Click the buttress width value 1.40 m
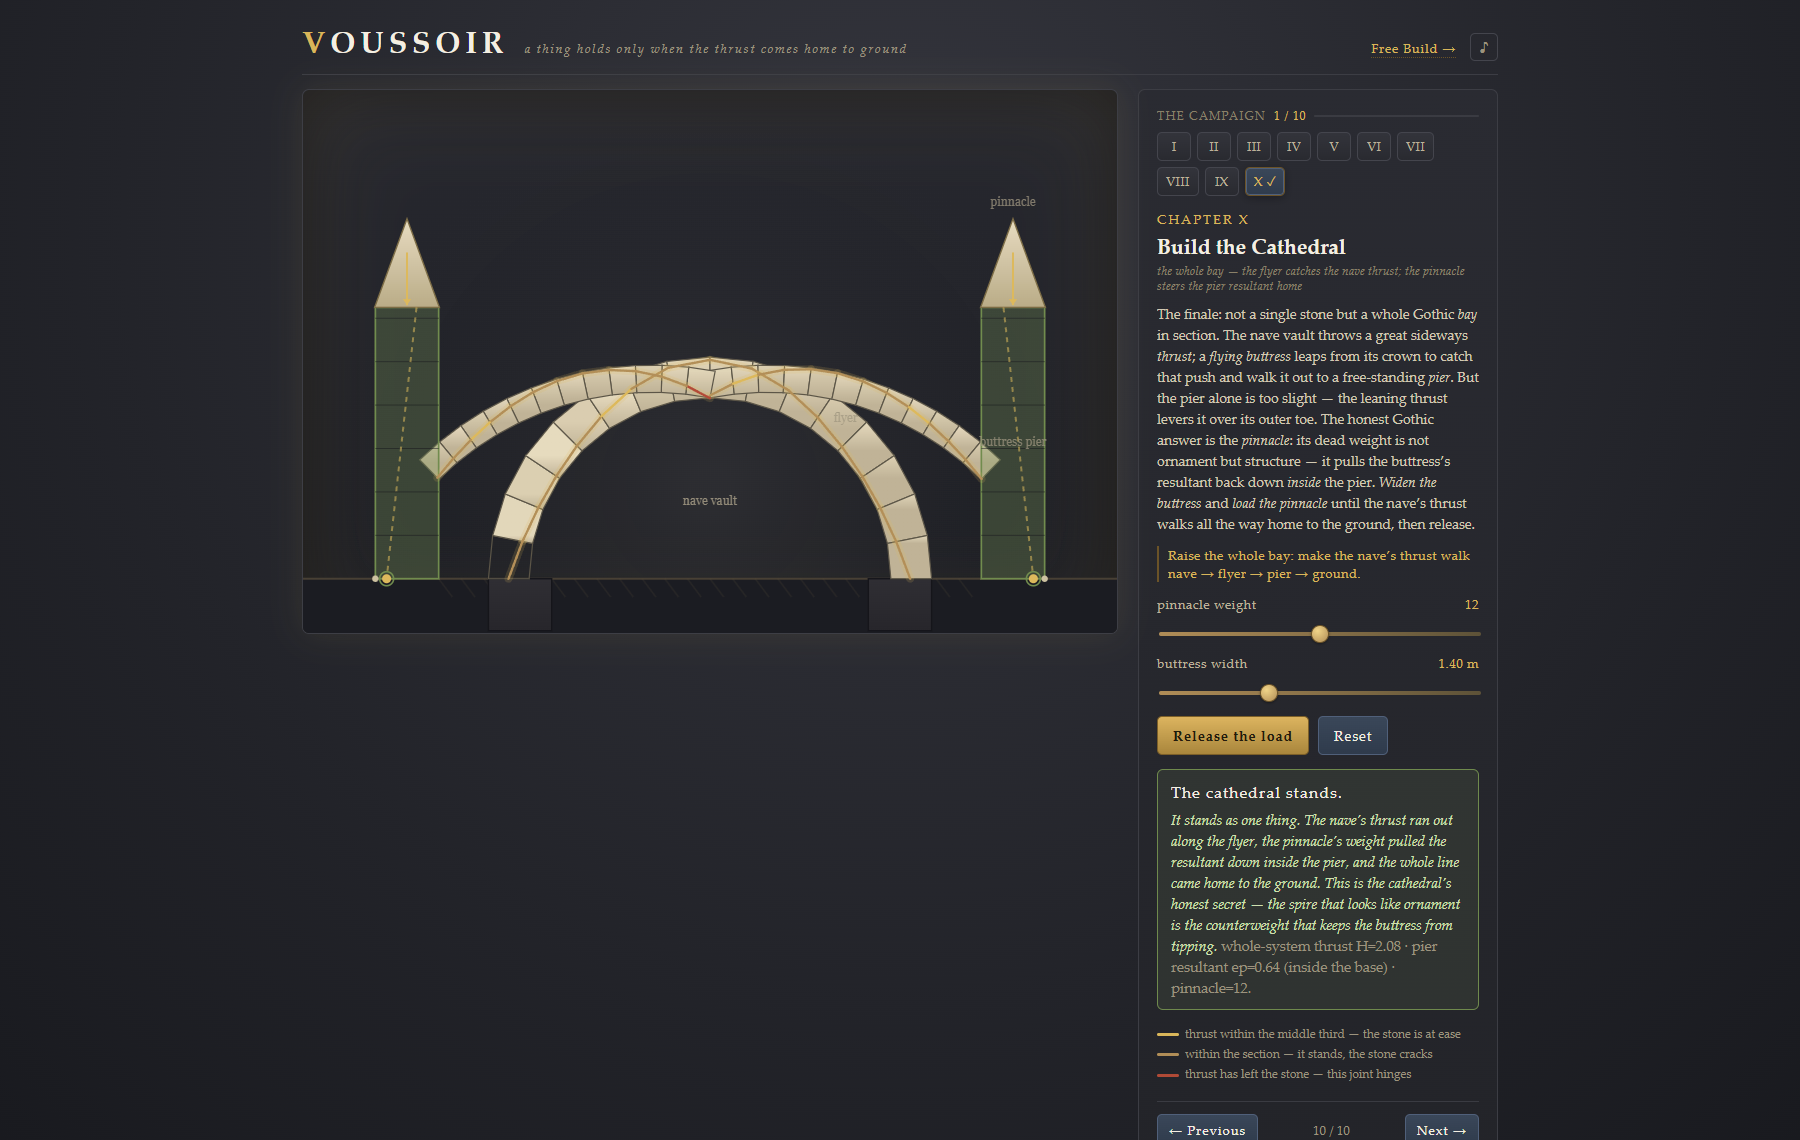The image size is (1800, 1140). click(1458, 663)
